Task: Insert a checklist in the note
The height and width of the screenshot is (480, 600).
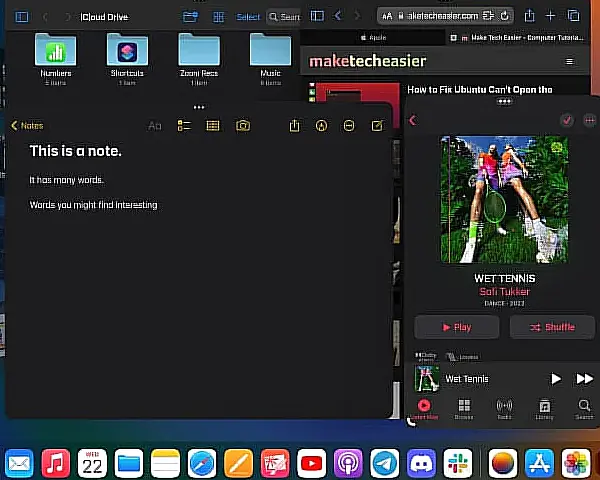Action: [x=184, y=126]
